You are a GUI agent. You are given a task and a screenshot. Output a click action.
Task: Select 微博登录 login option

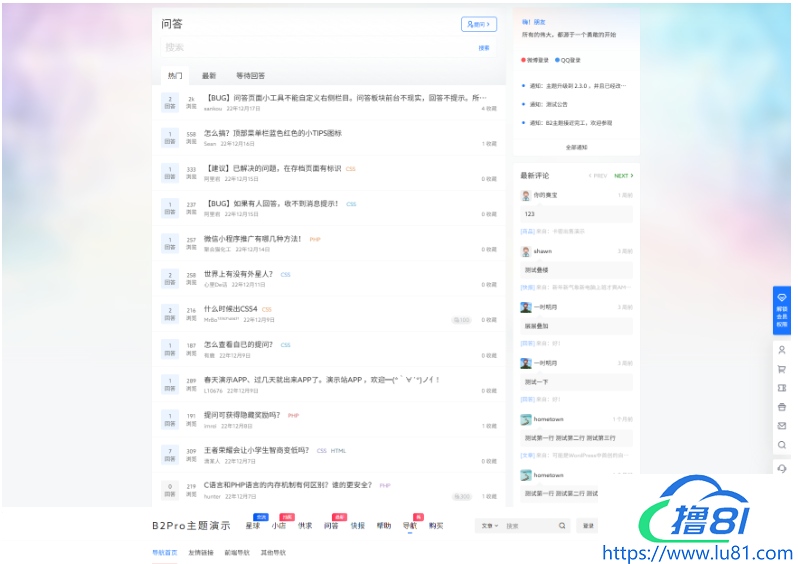pos(537,60)
